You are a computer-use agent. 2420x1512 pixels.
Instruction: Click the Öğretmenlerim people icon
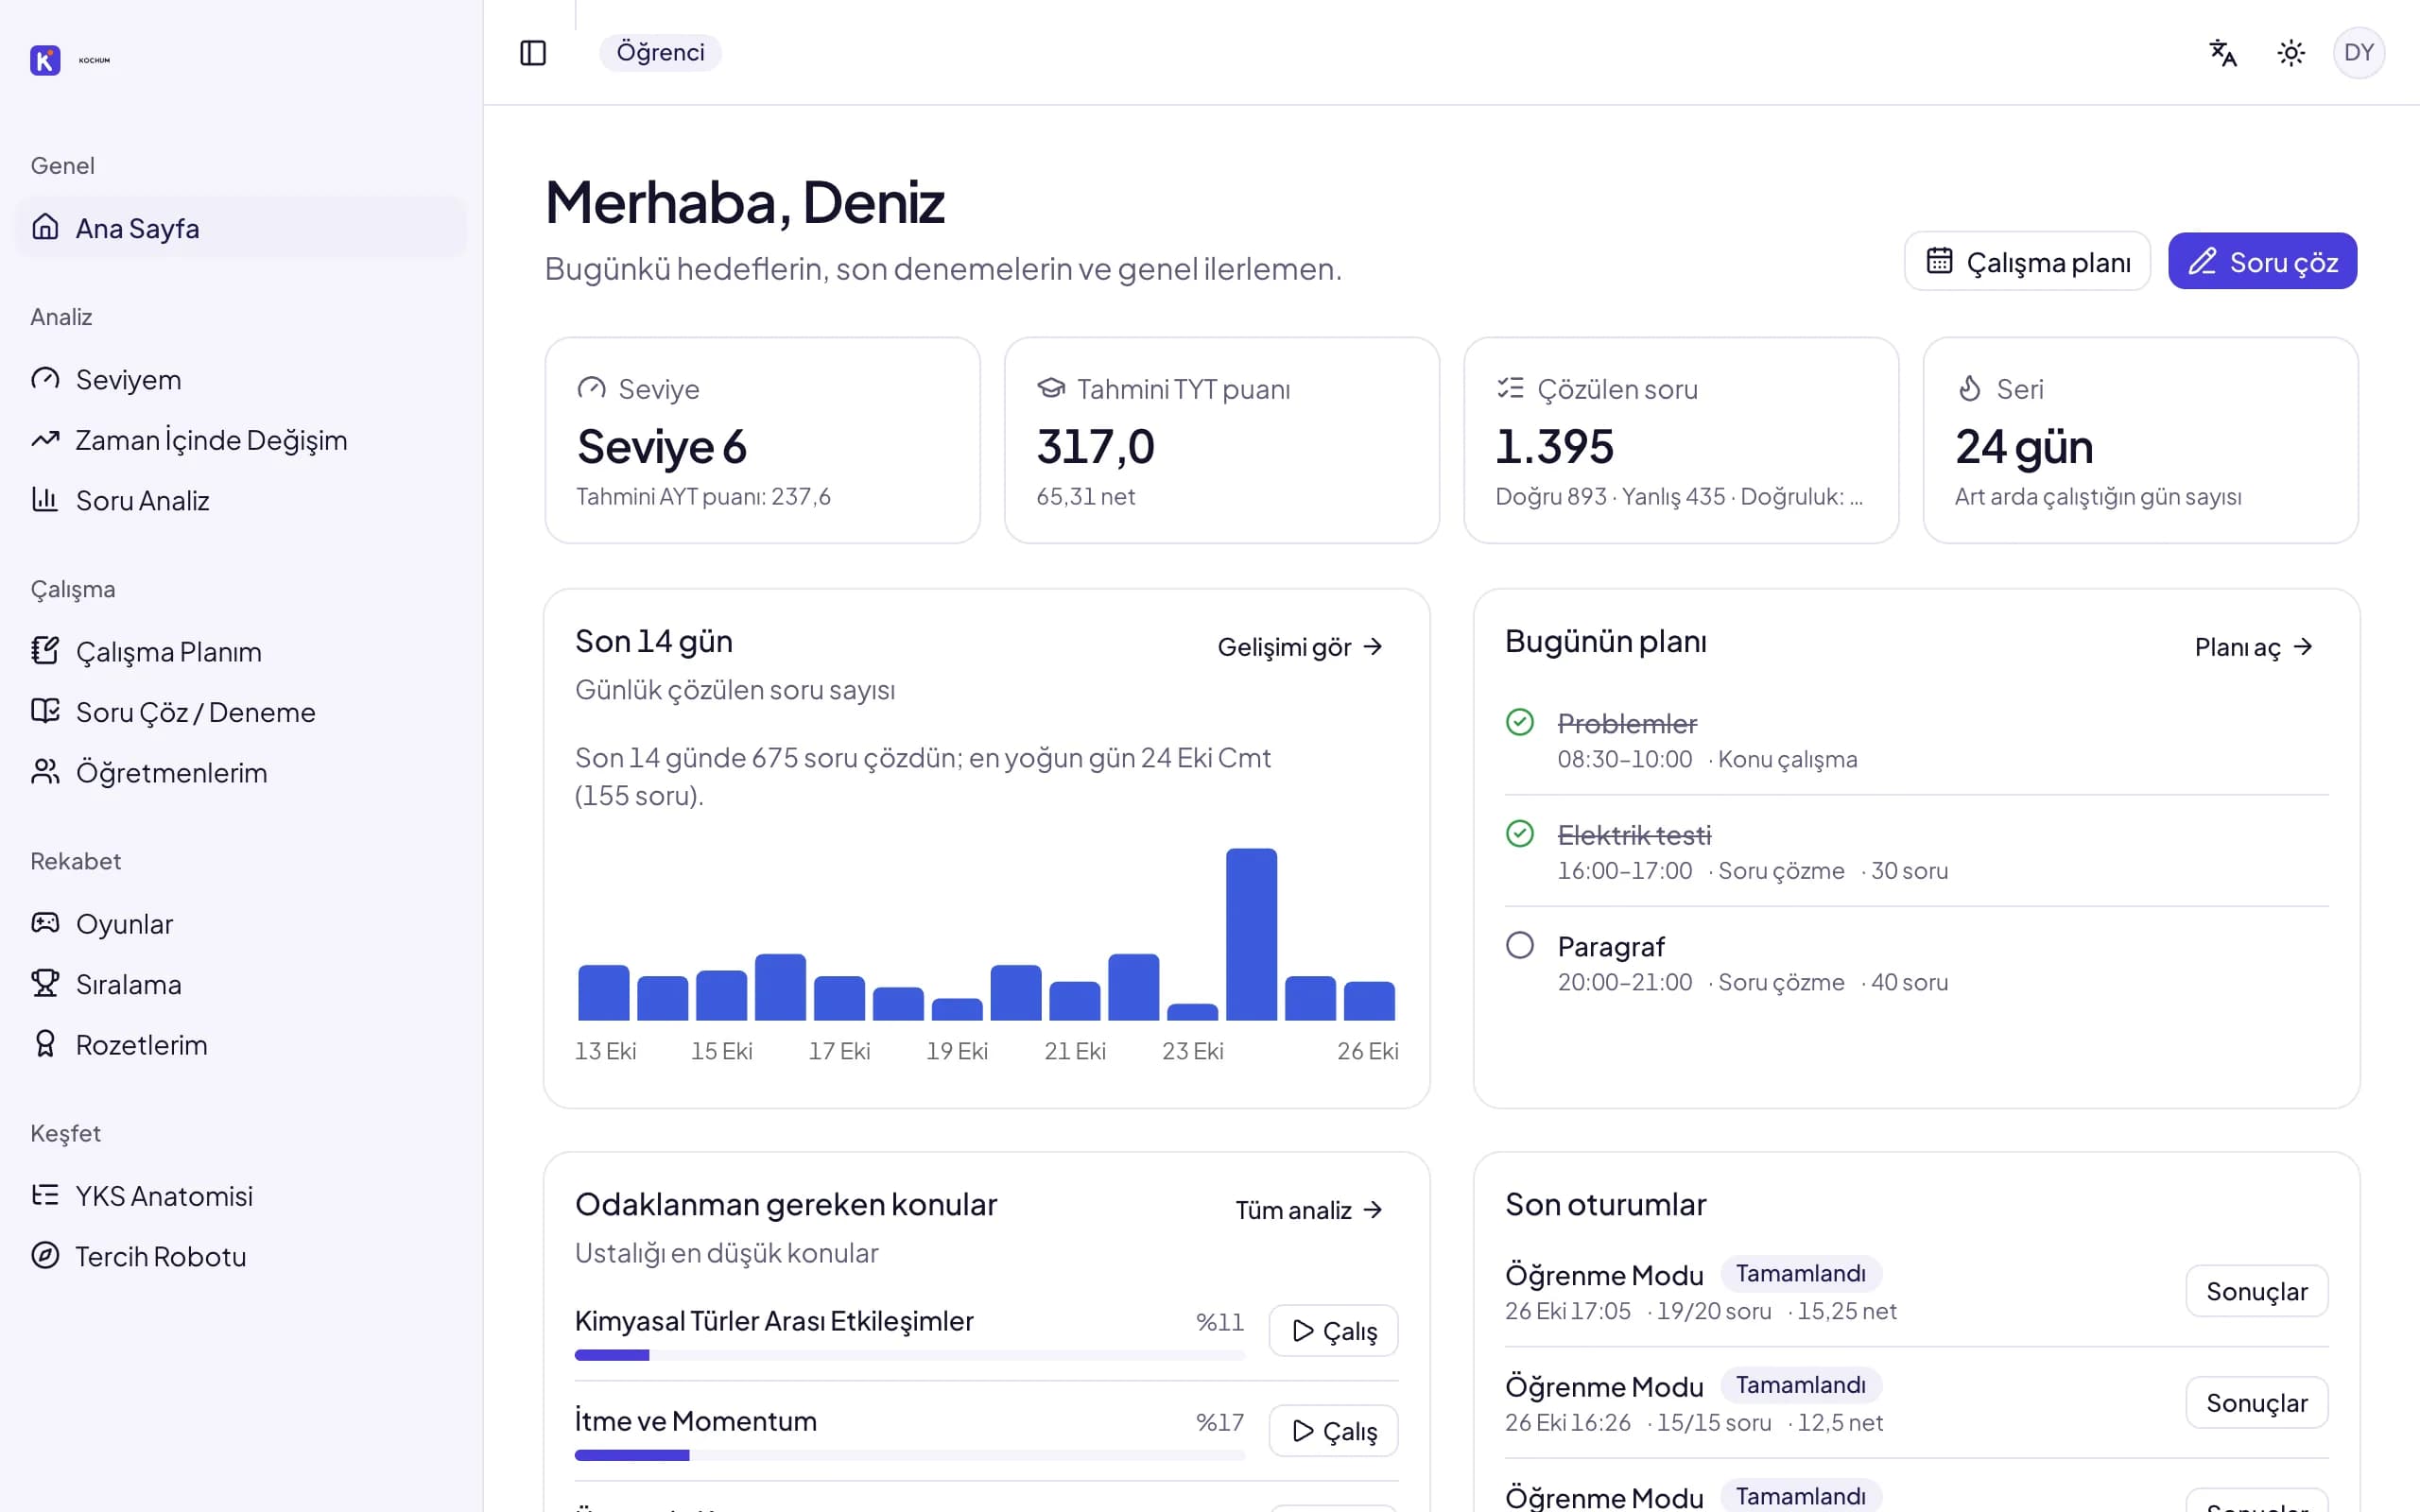tap(45, 772)
